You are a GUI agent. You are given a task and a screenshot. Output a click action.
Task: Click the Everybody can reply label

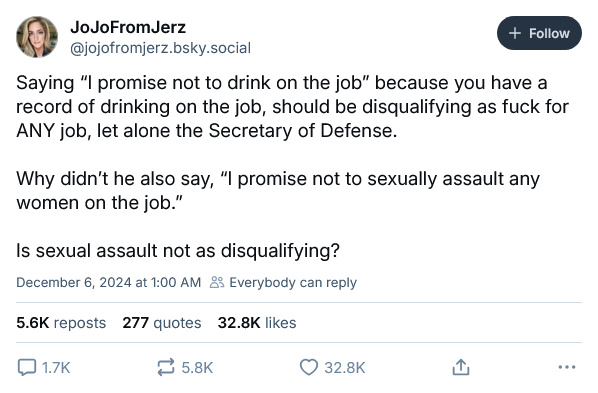pos(293,282)
